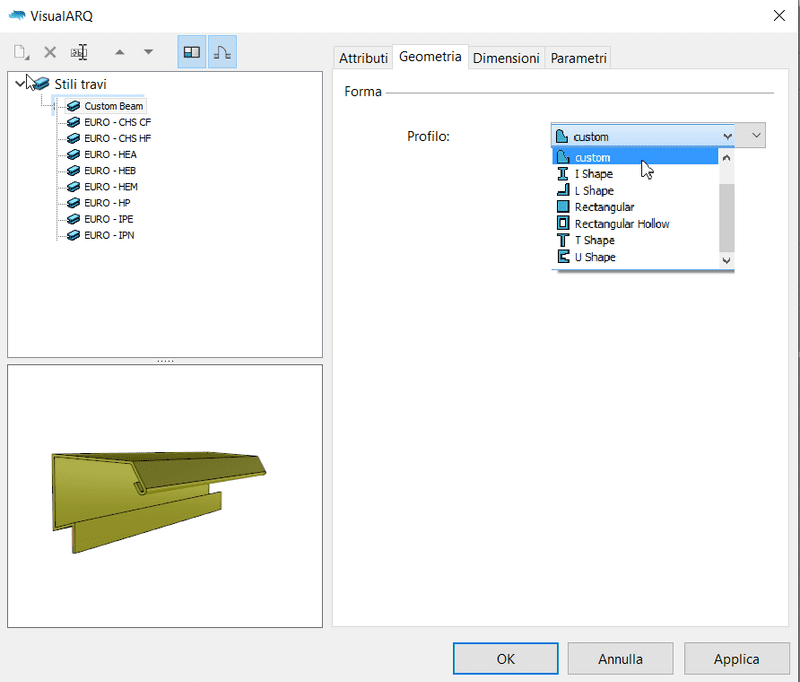
Task: Open the Dimensioni tab
Action: [x=506, y=58]
